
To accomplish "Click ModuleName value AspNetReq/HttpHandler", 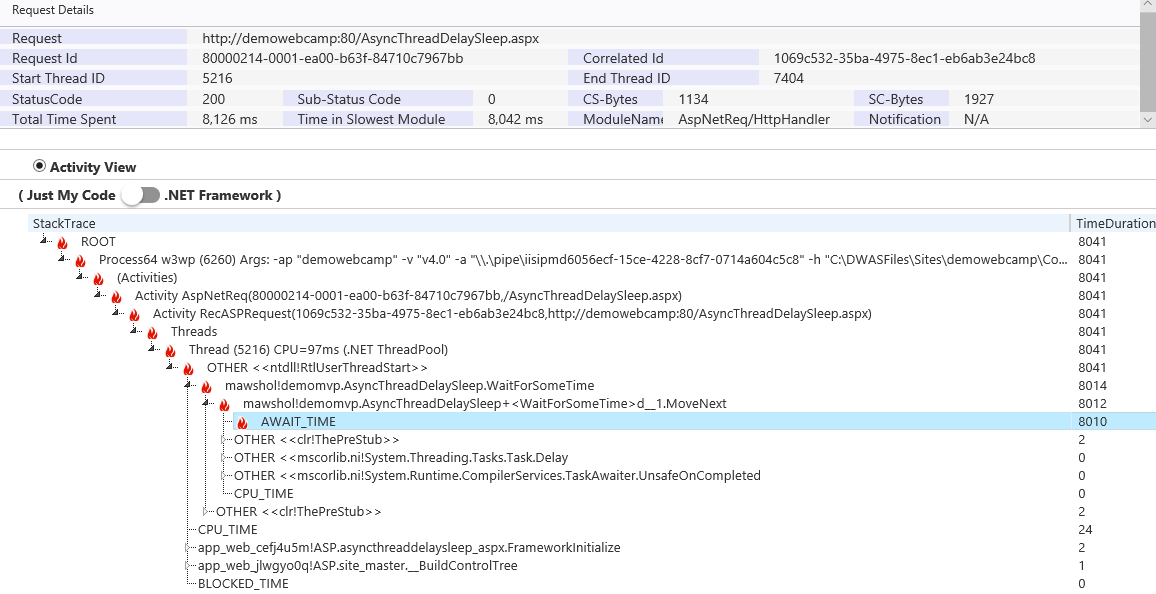I will point(754,119).
